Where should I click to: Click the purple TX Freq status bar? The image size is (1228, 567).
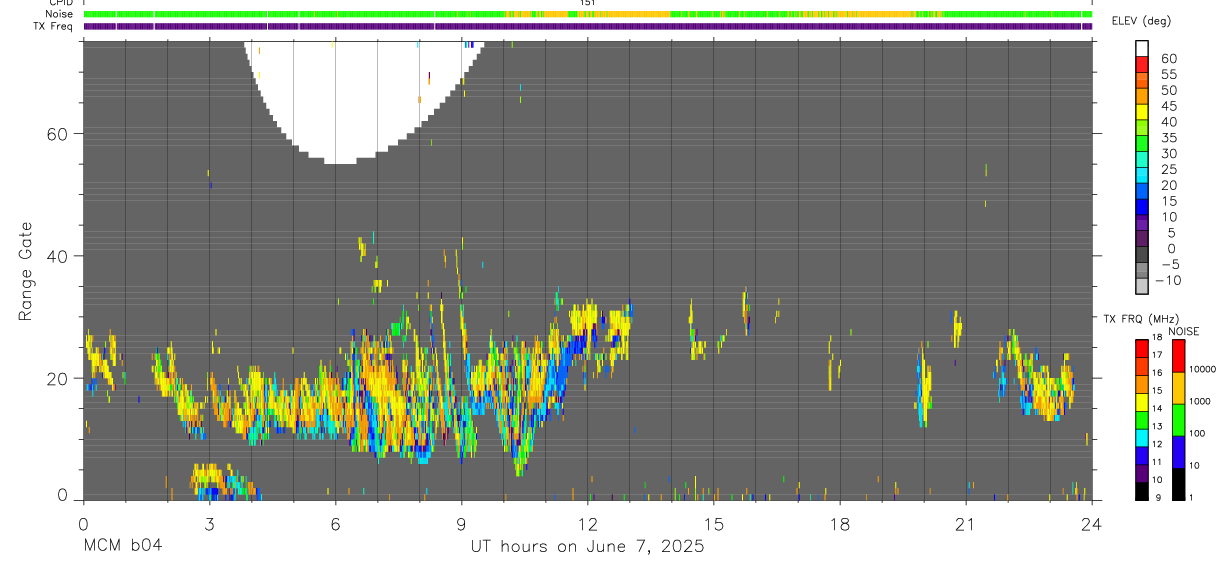587,26
